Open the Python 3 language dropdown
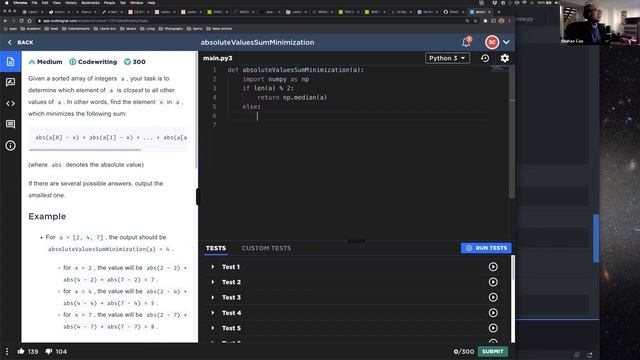 tap(447, 58)
